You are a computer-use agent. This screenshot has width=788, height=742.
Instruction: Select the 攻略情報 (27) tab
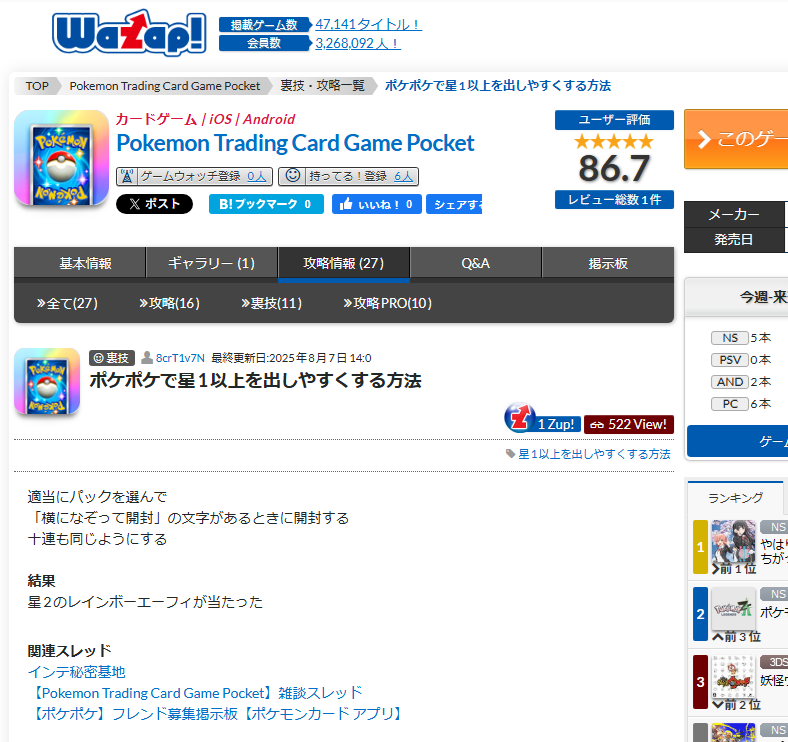tap(344, 263)
